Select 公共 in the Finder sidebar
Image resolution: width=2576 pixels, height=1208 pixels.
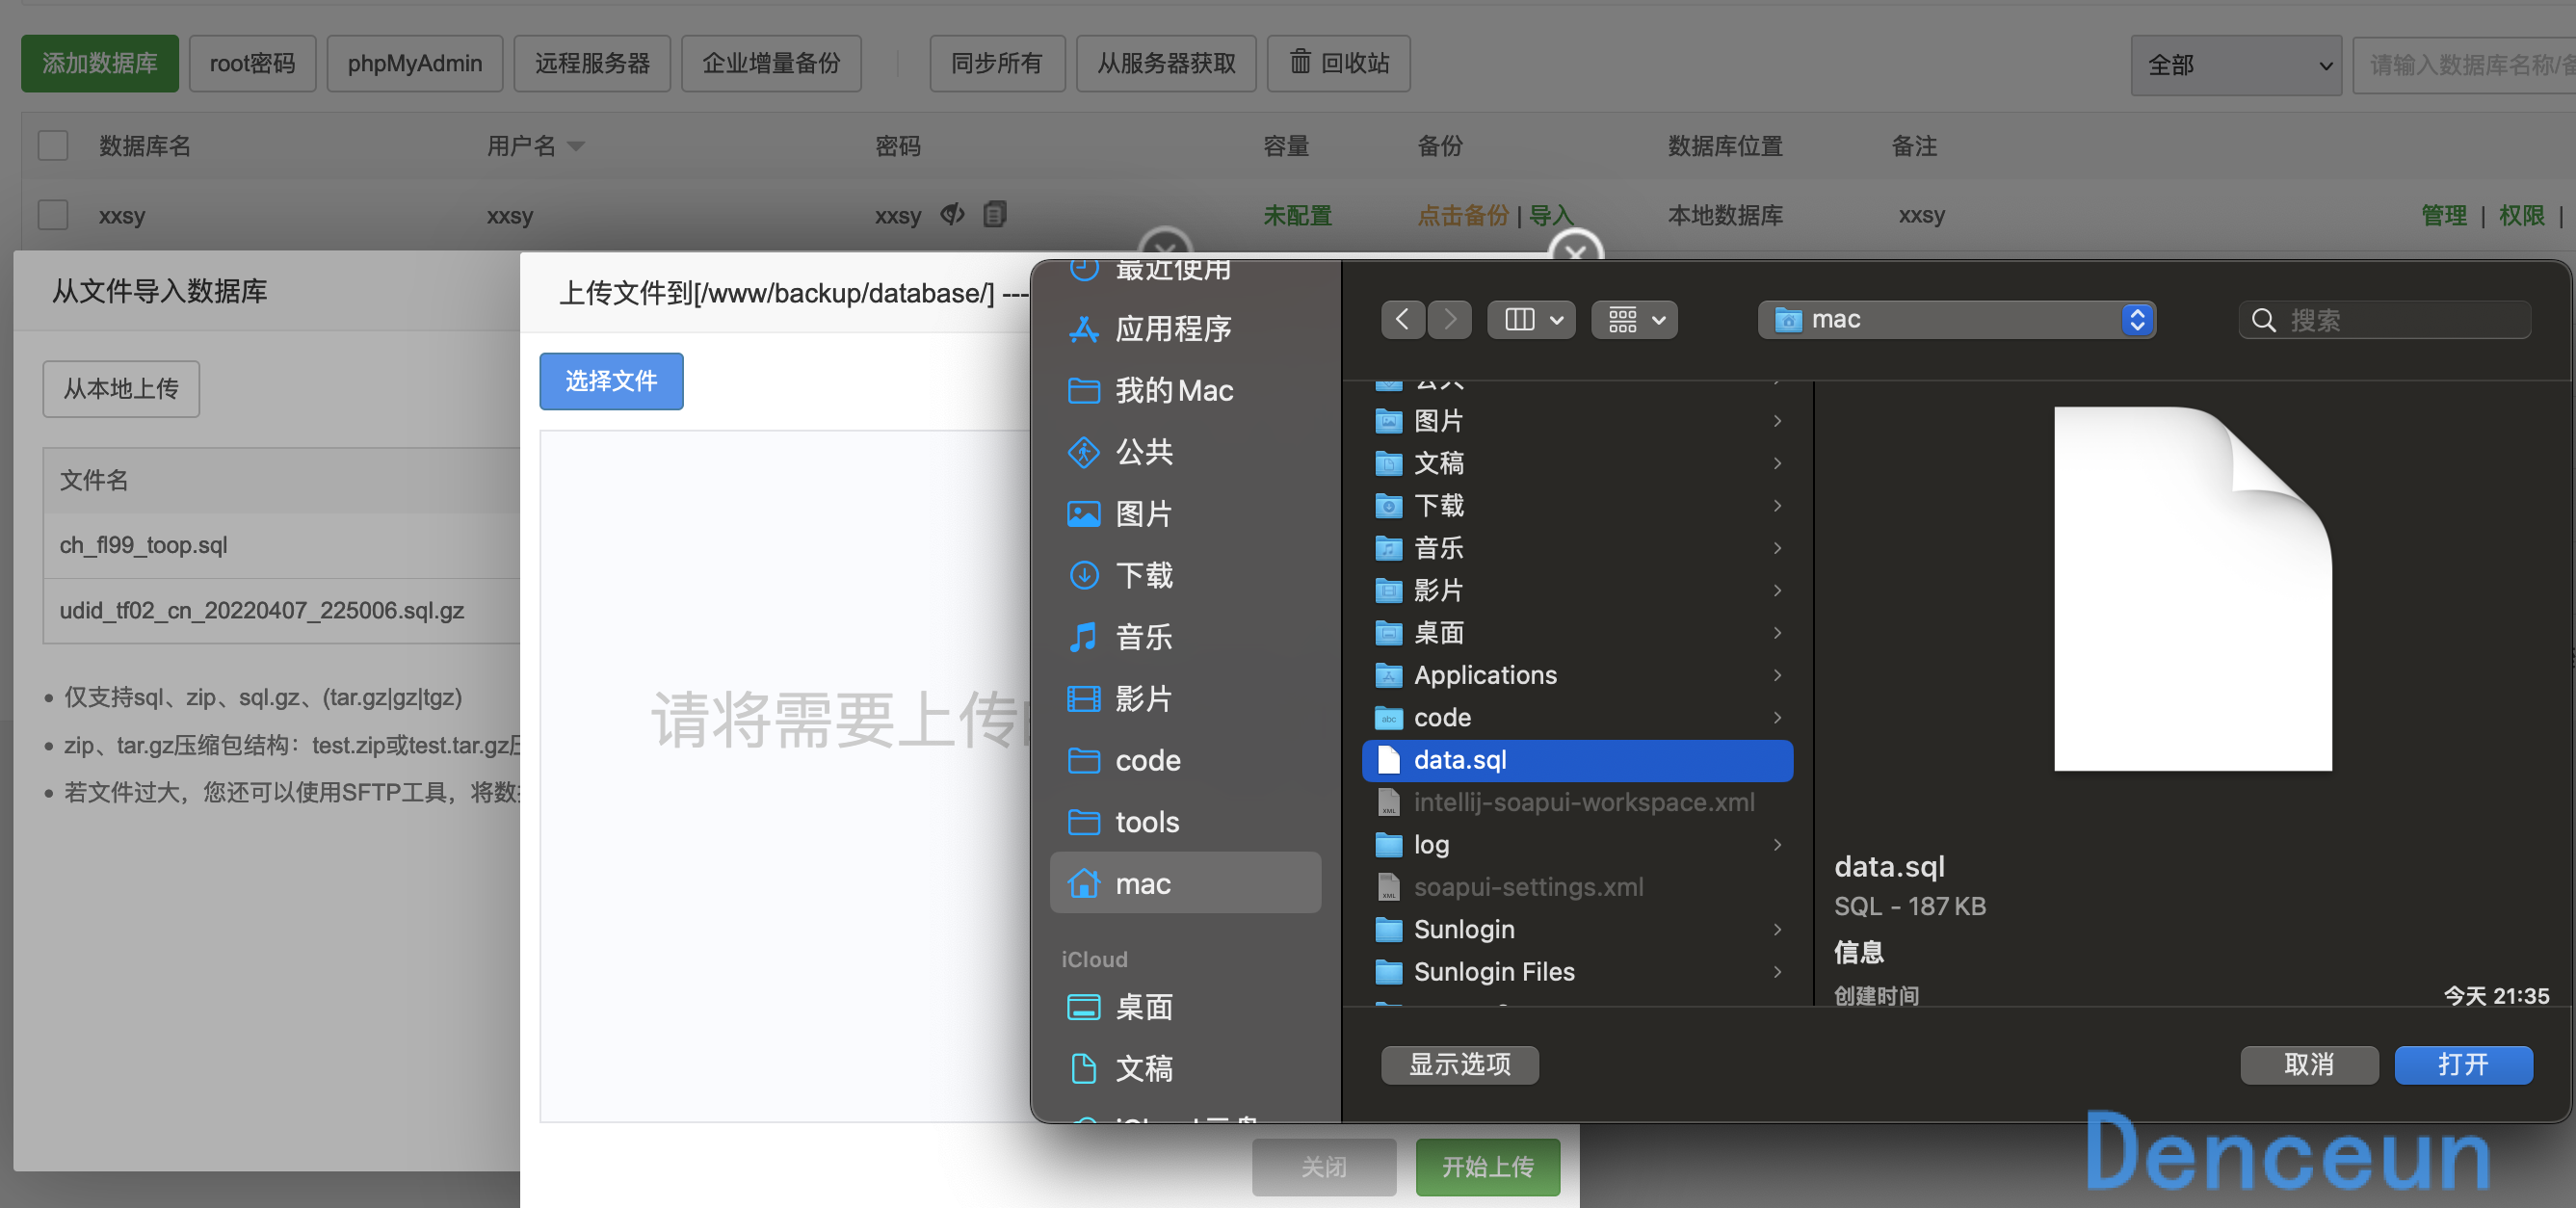[x=1185, y=452]
